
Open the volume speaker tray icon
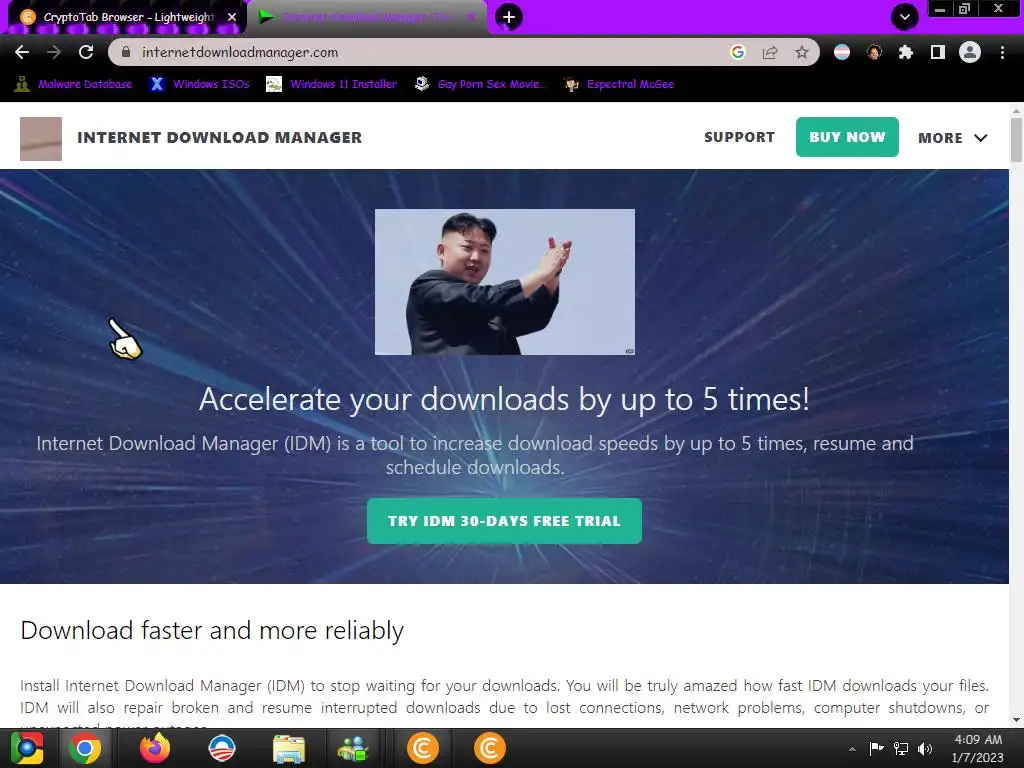[x=925, y=748]
